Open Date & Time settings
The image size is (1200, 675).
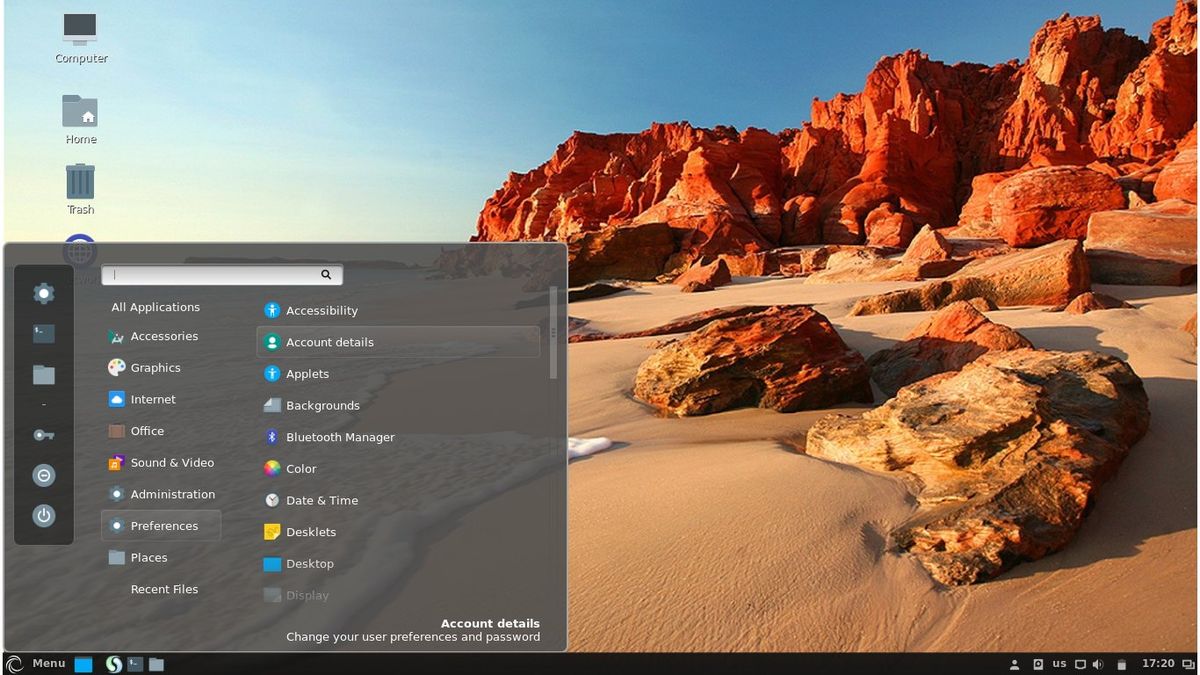[x=322, y=500]
